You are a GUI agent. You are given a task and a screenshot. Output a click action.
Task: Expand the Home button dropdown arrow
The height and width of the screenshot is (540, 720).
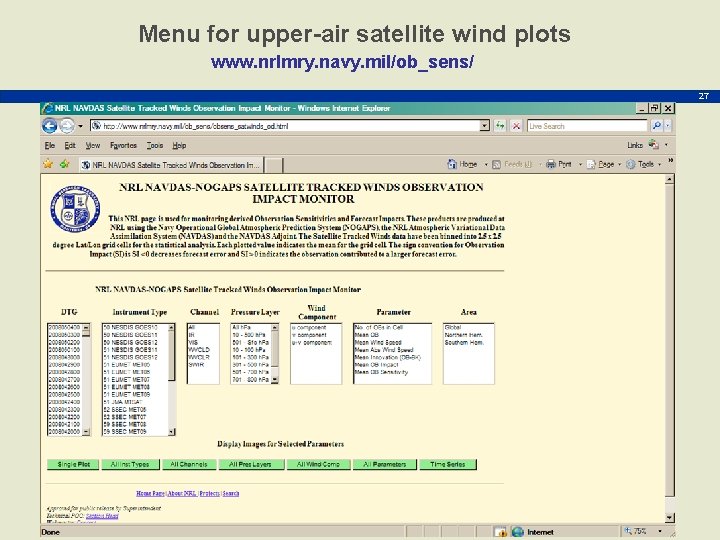point(486,164)
